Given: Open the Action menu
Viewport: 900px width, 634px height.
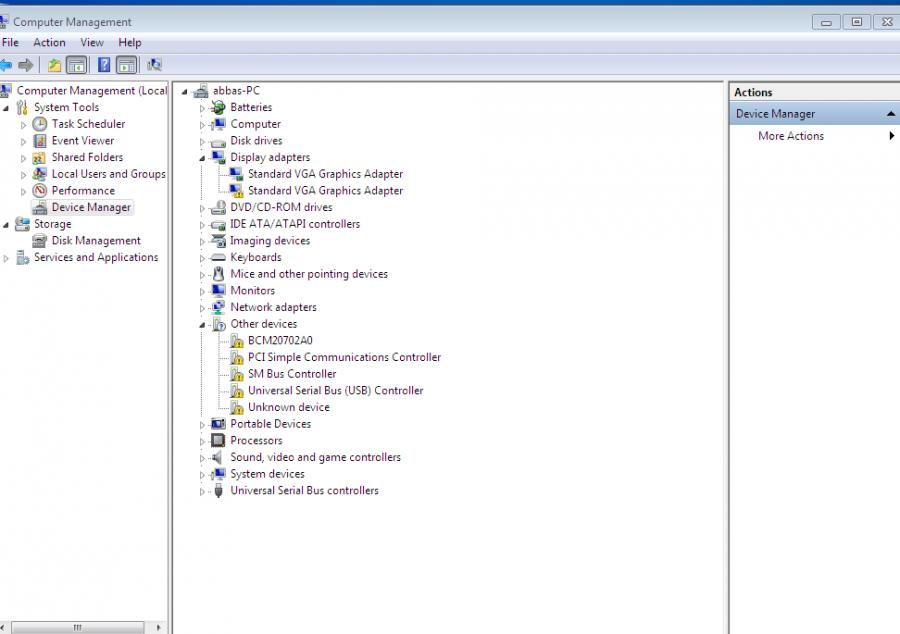Looking at the screenshot, I should 49,42.
